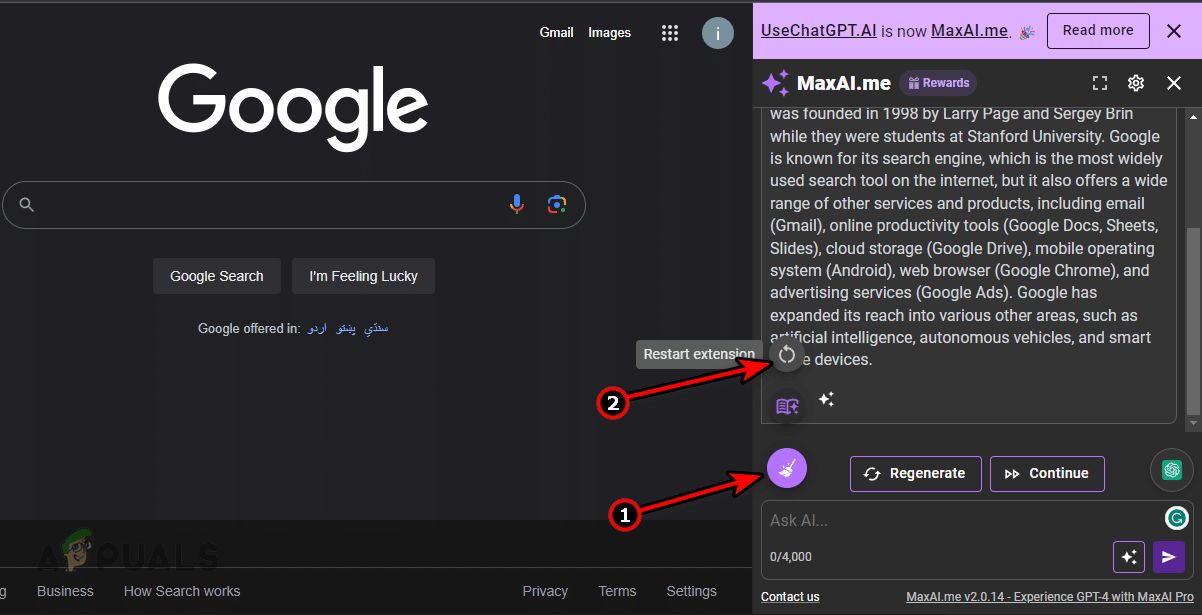
Task: Click the Read more button
Action: tap(1098, 31)
